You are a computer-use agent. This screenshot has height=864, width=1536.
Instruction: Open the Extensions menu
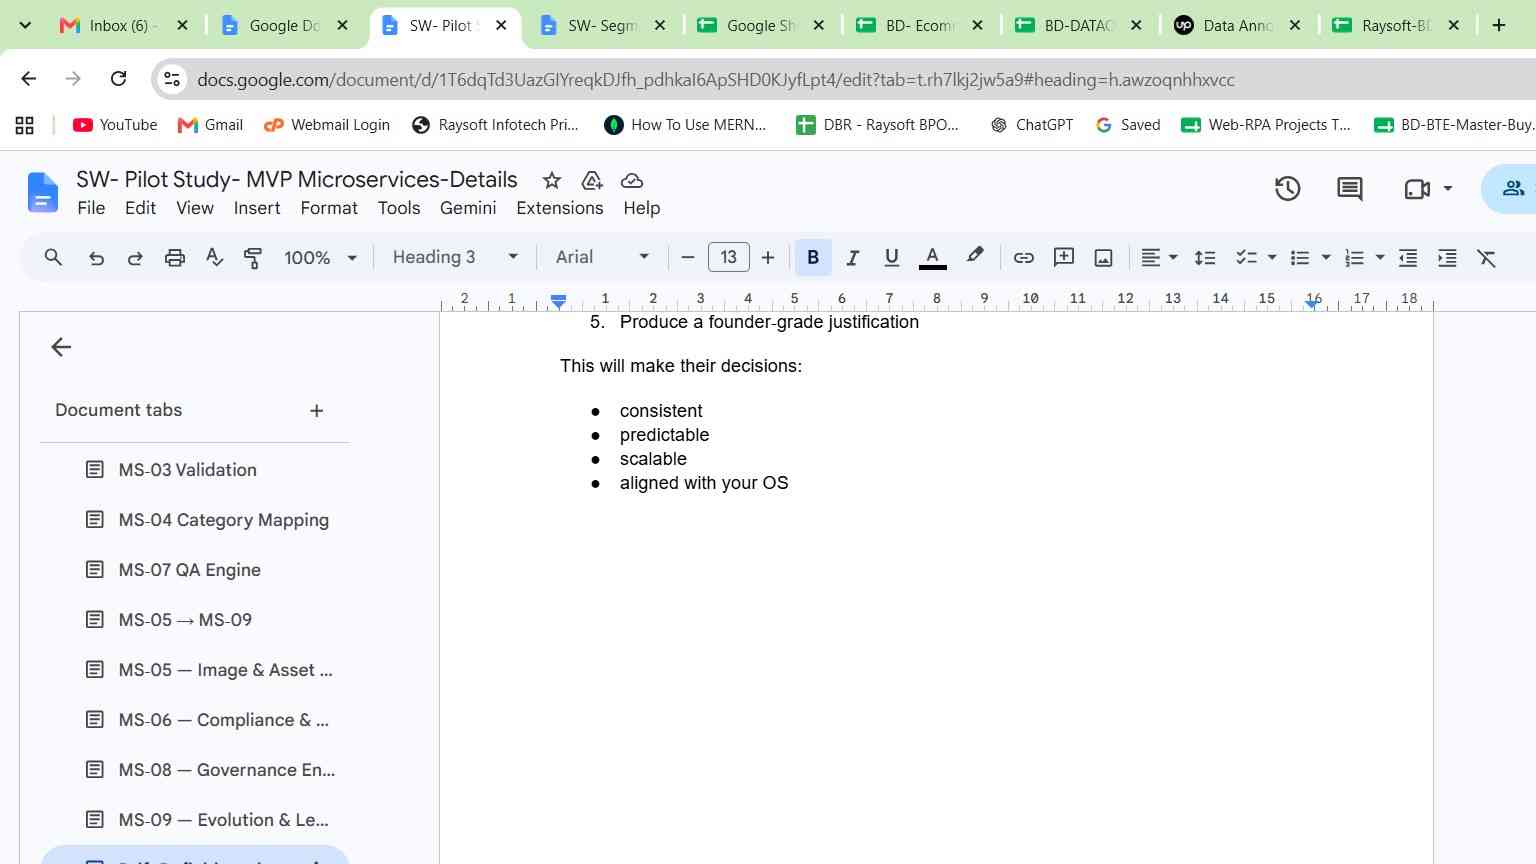click(x=559, y=208)
